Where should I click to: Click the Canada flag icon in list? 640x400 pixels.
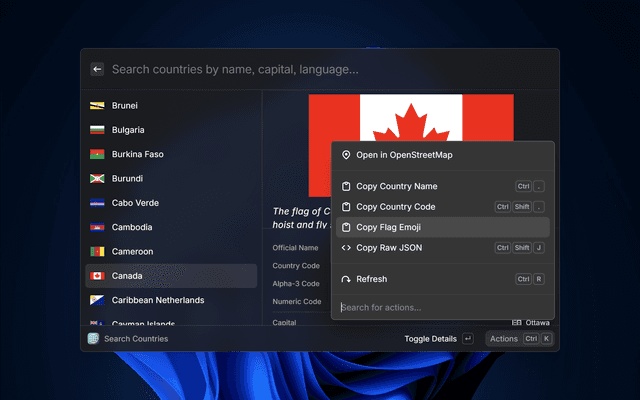[97, 276]
